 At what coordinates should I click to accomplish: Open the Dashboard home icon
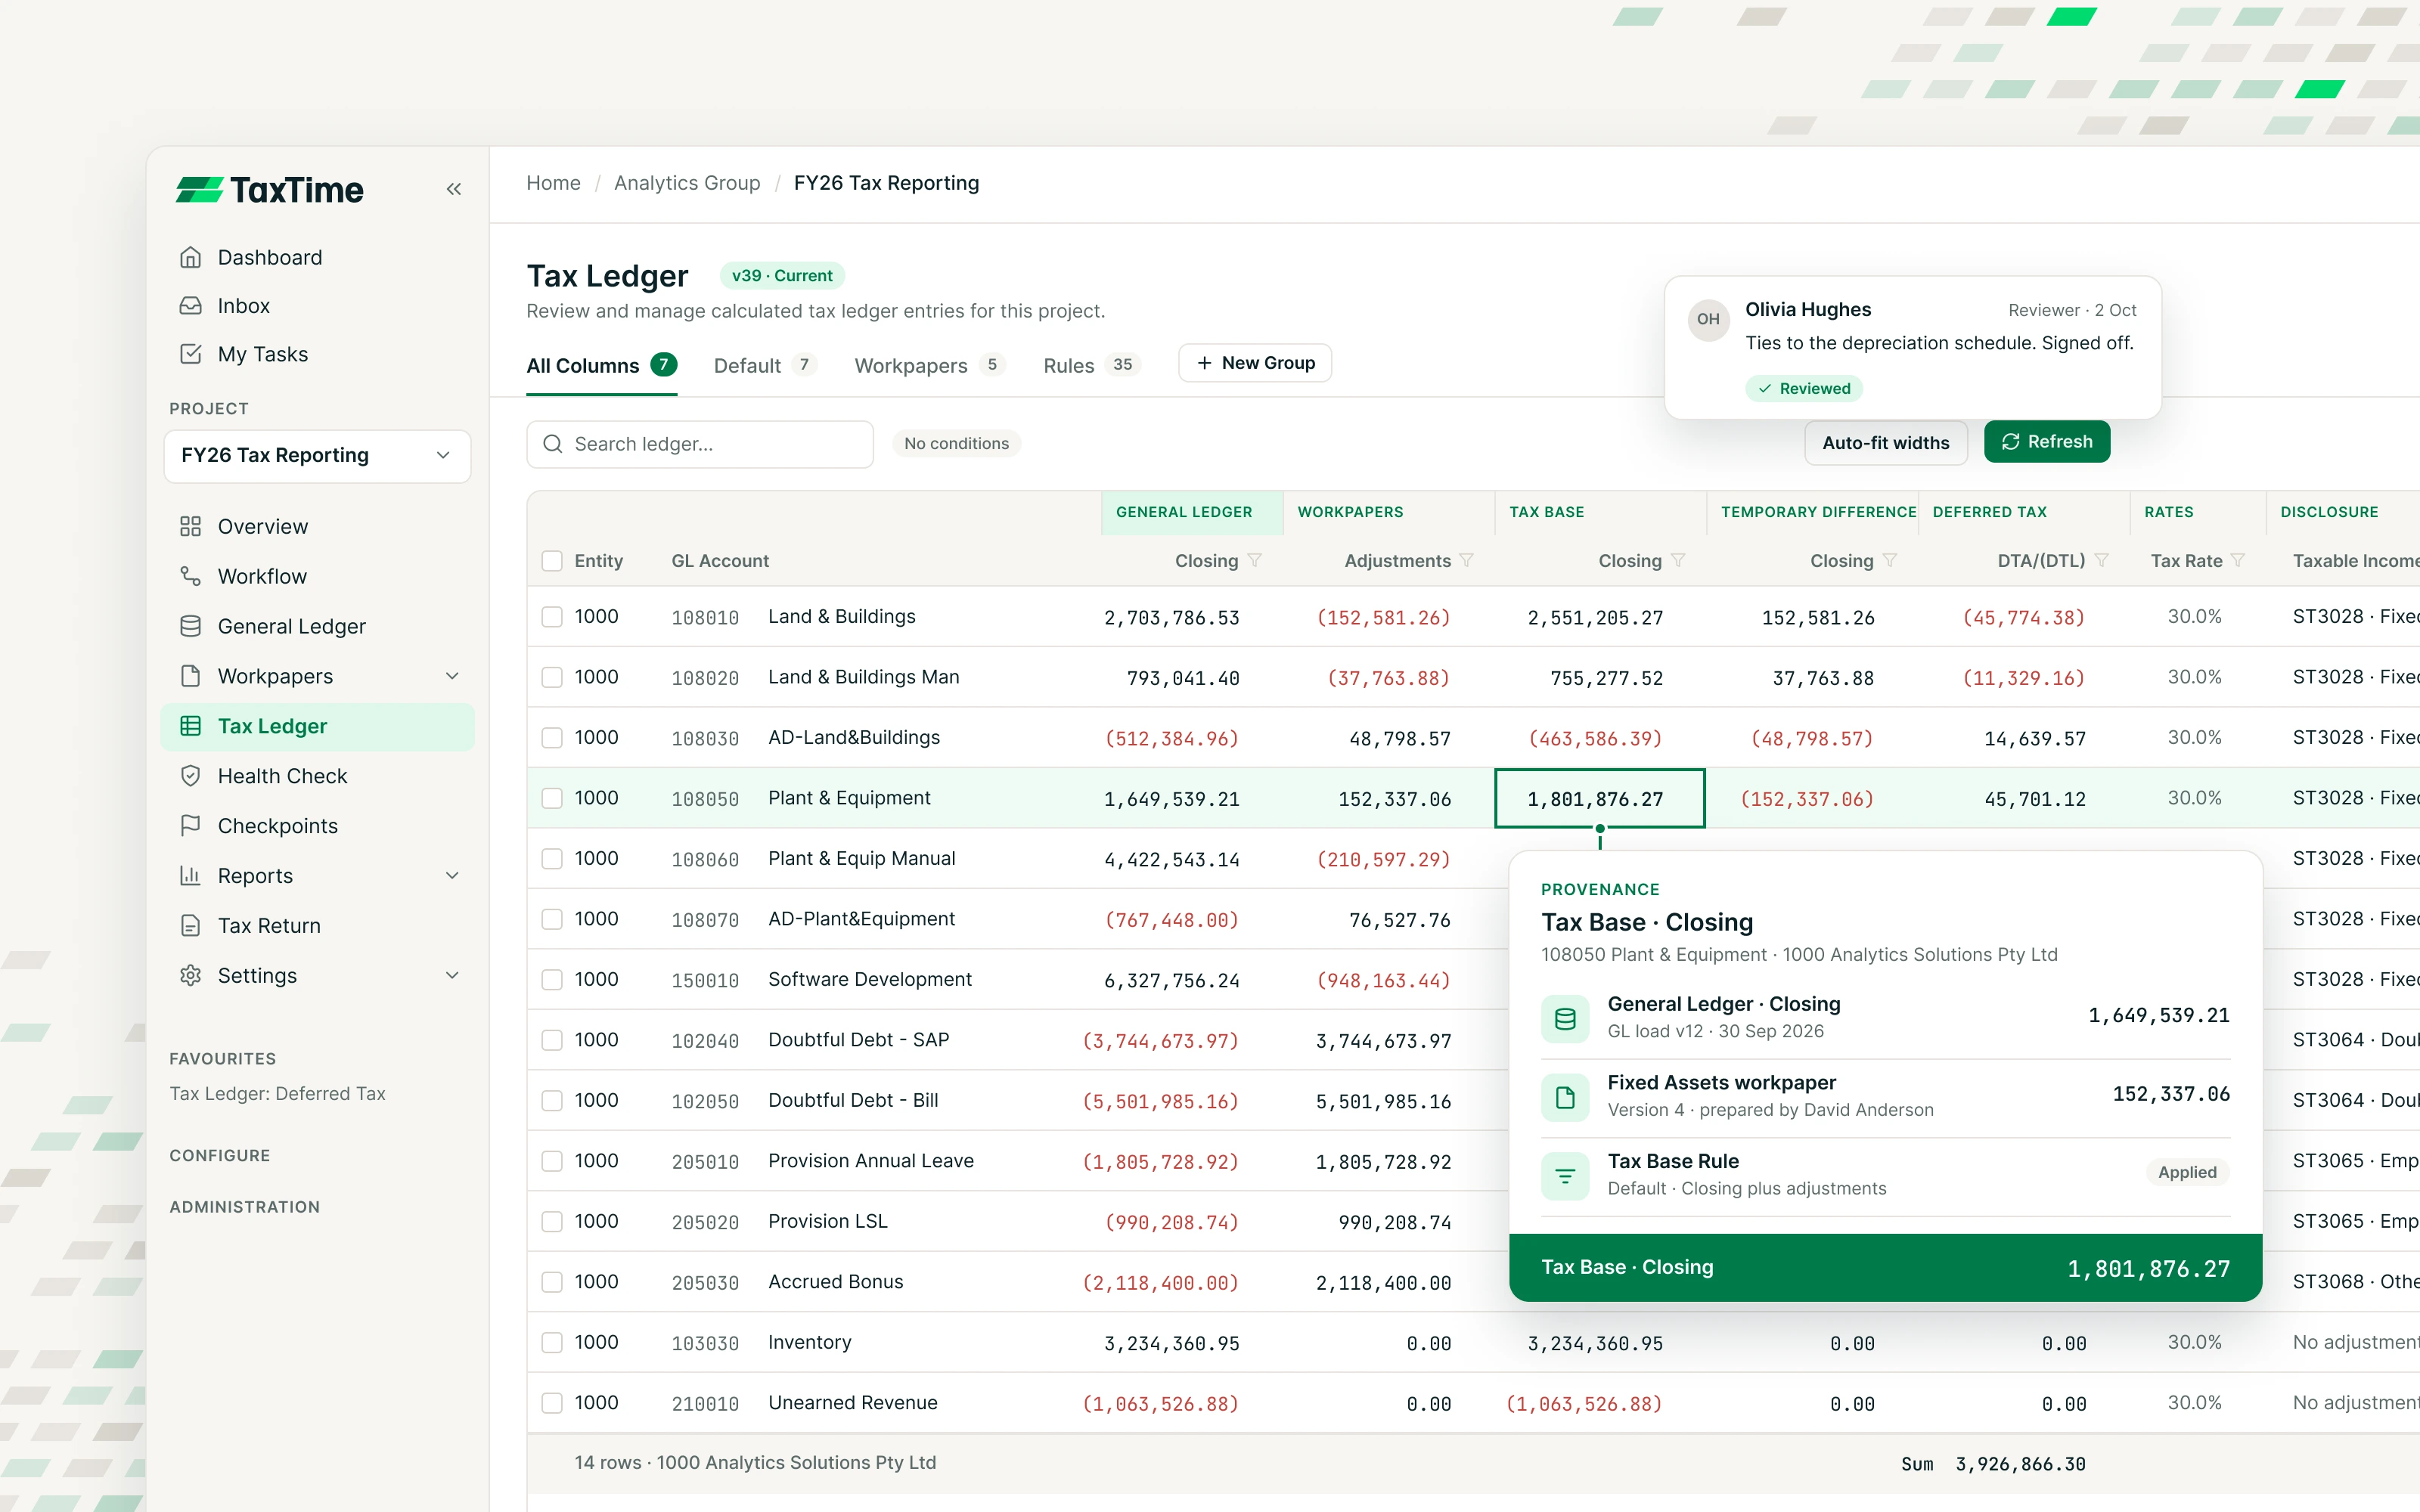point(190,257)
